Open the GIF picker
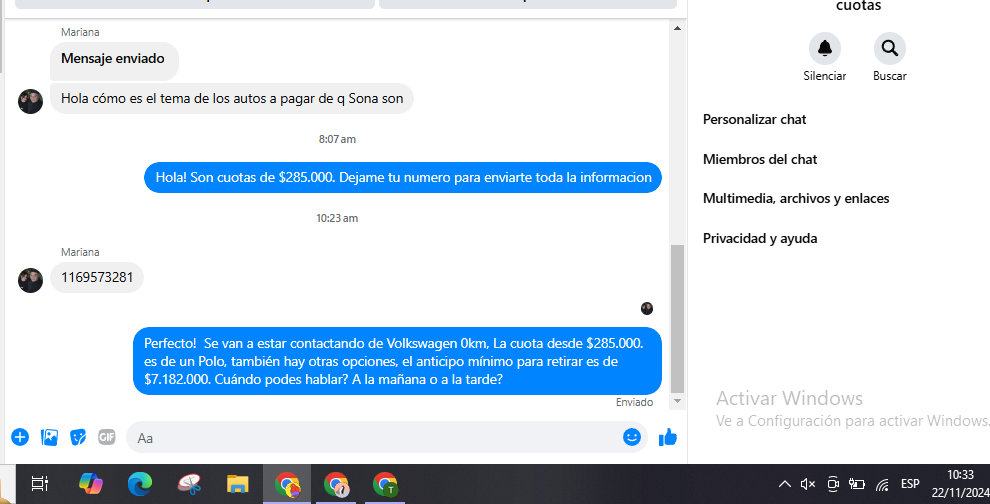The image size is (990, 504). (106, 437)
